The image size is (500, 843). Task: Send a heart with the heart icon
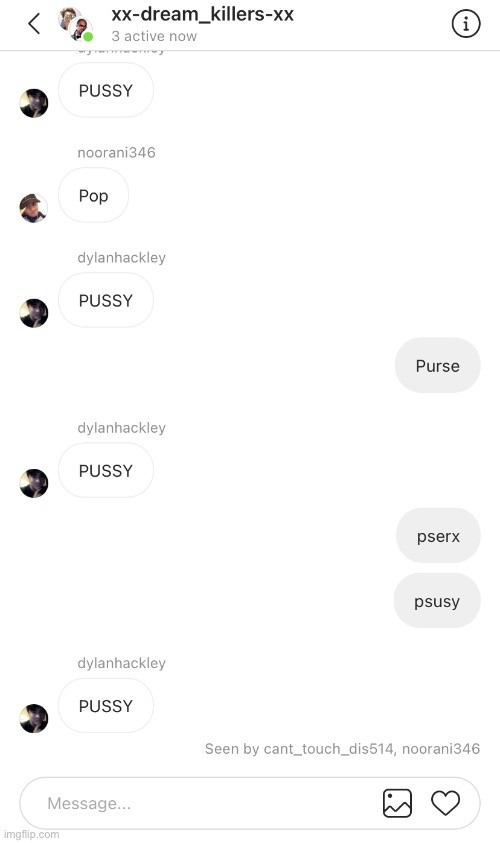click(x=446, y=803)
